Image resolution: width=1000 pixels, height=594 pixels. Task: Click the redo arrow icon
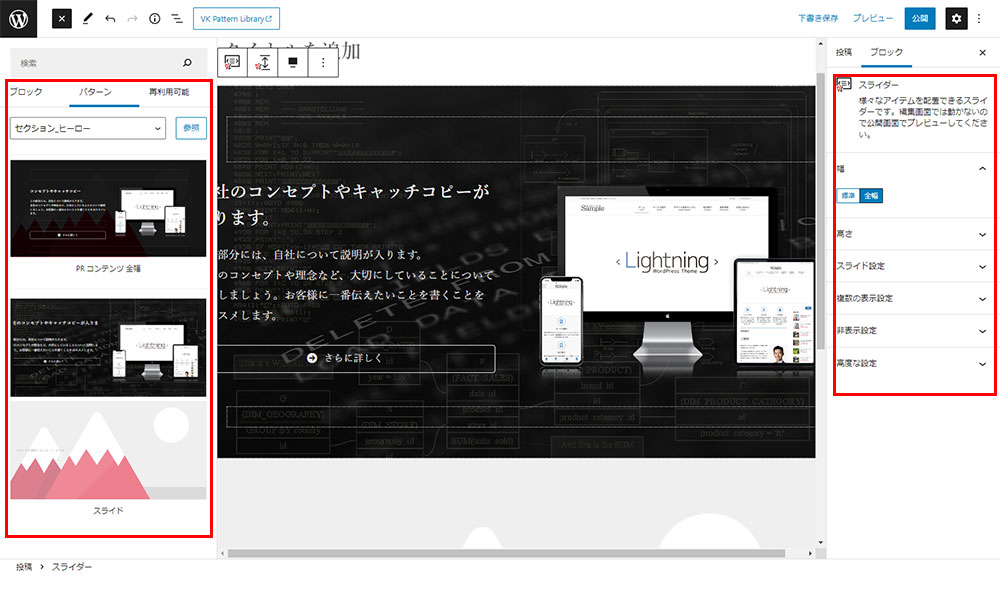coord(134,18)
